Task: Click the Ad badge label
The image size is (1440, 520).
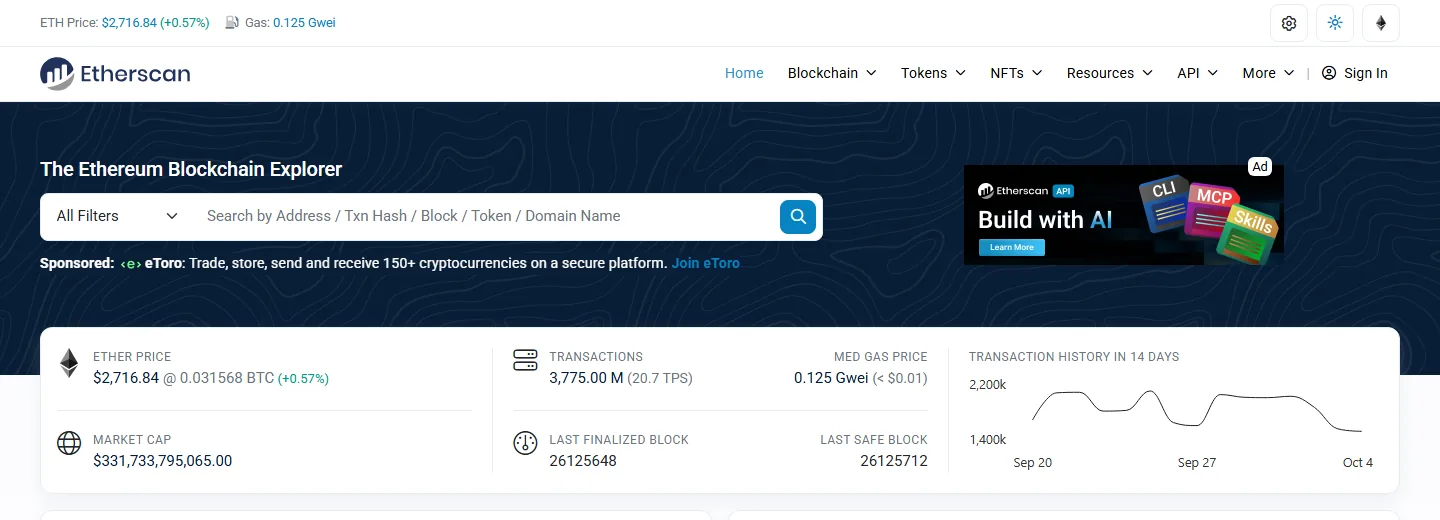Action: 1260,167
